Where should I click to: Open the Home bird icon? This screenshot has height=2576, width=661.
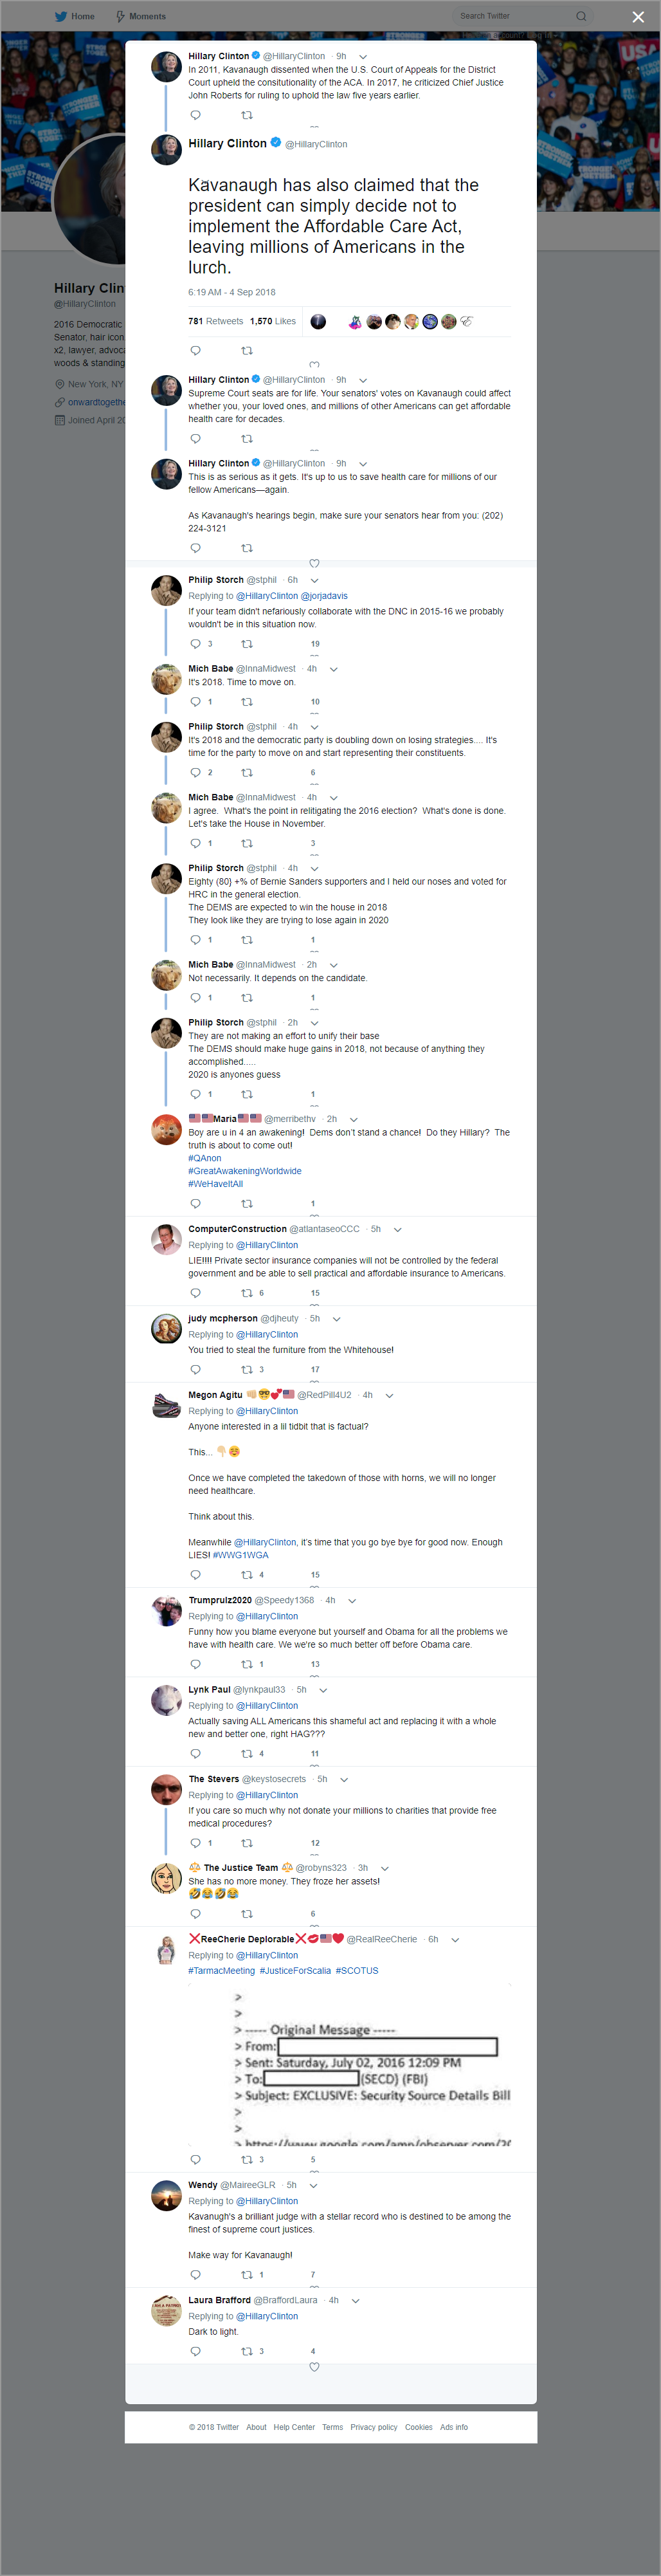pos(61,16)
